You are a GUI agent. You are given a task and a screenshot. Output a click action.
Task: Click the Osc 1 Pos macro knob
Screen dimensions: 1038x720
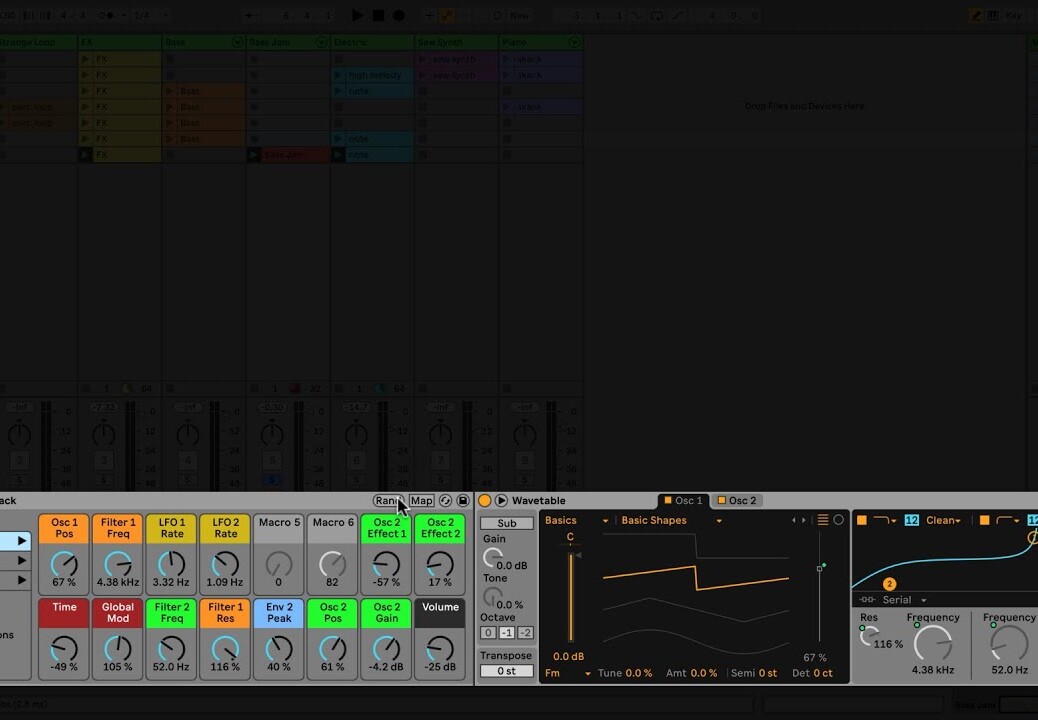pos(64,564)
